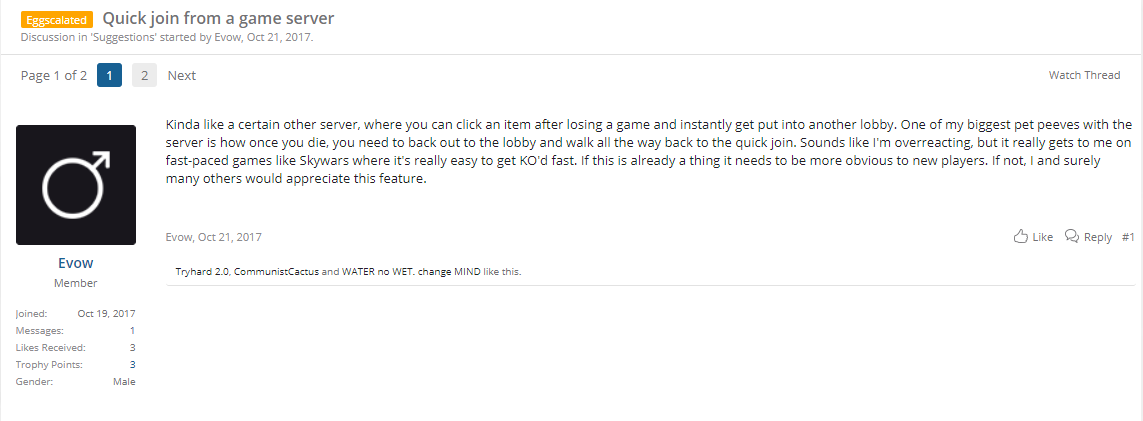Click the Messages count in user info

pos(133,331)
